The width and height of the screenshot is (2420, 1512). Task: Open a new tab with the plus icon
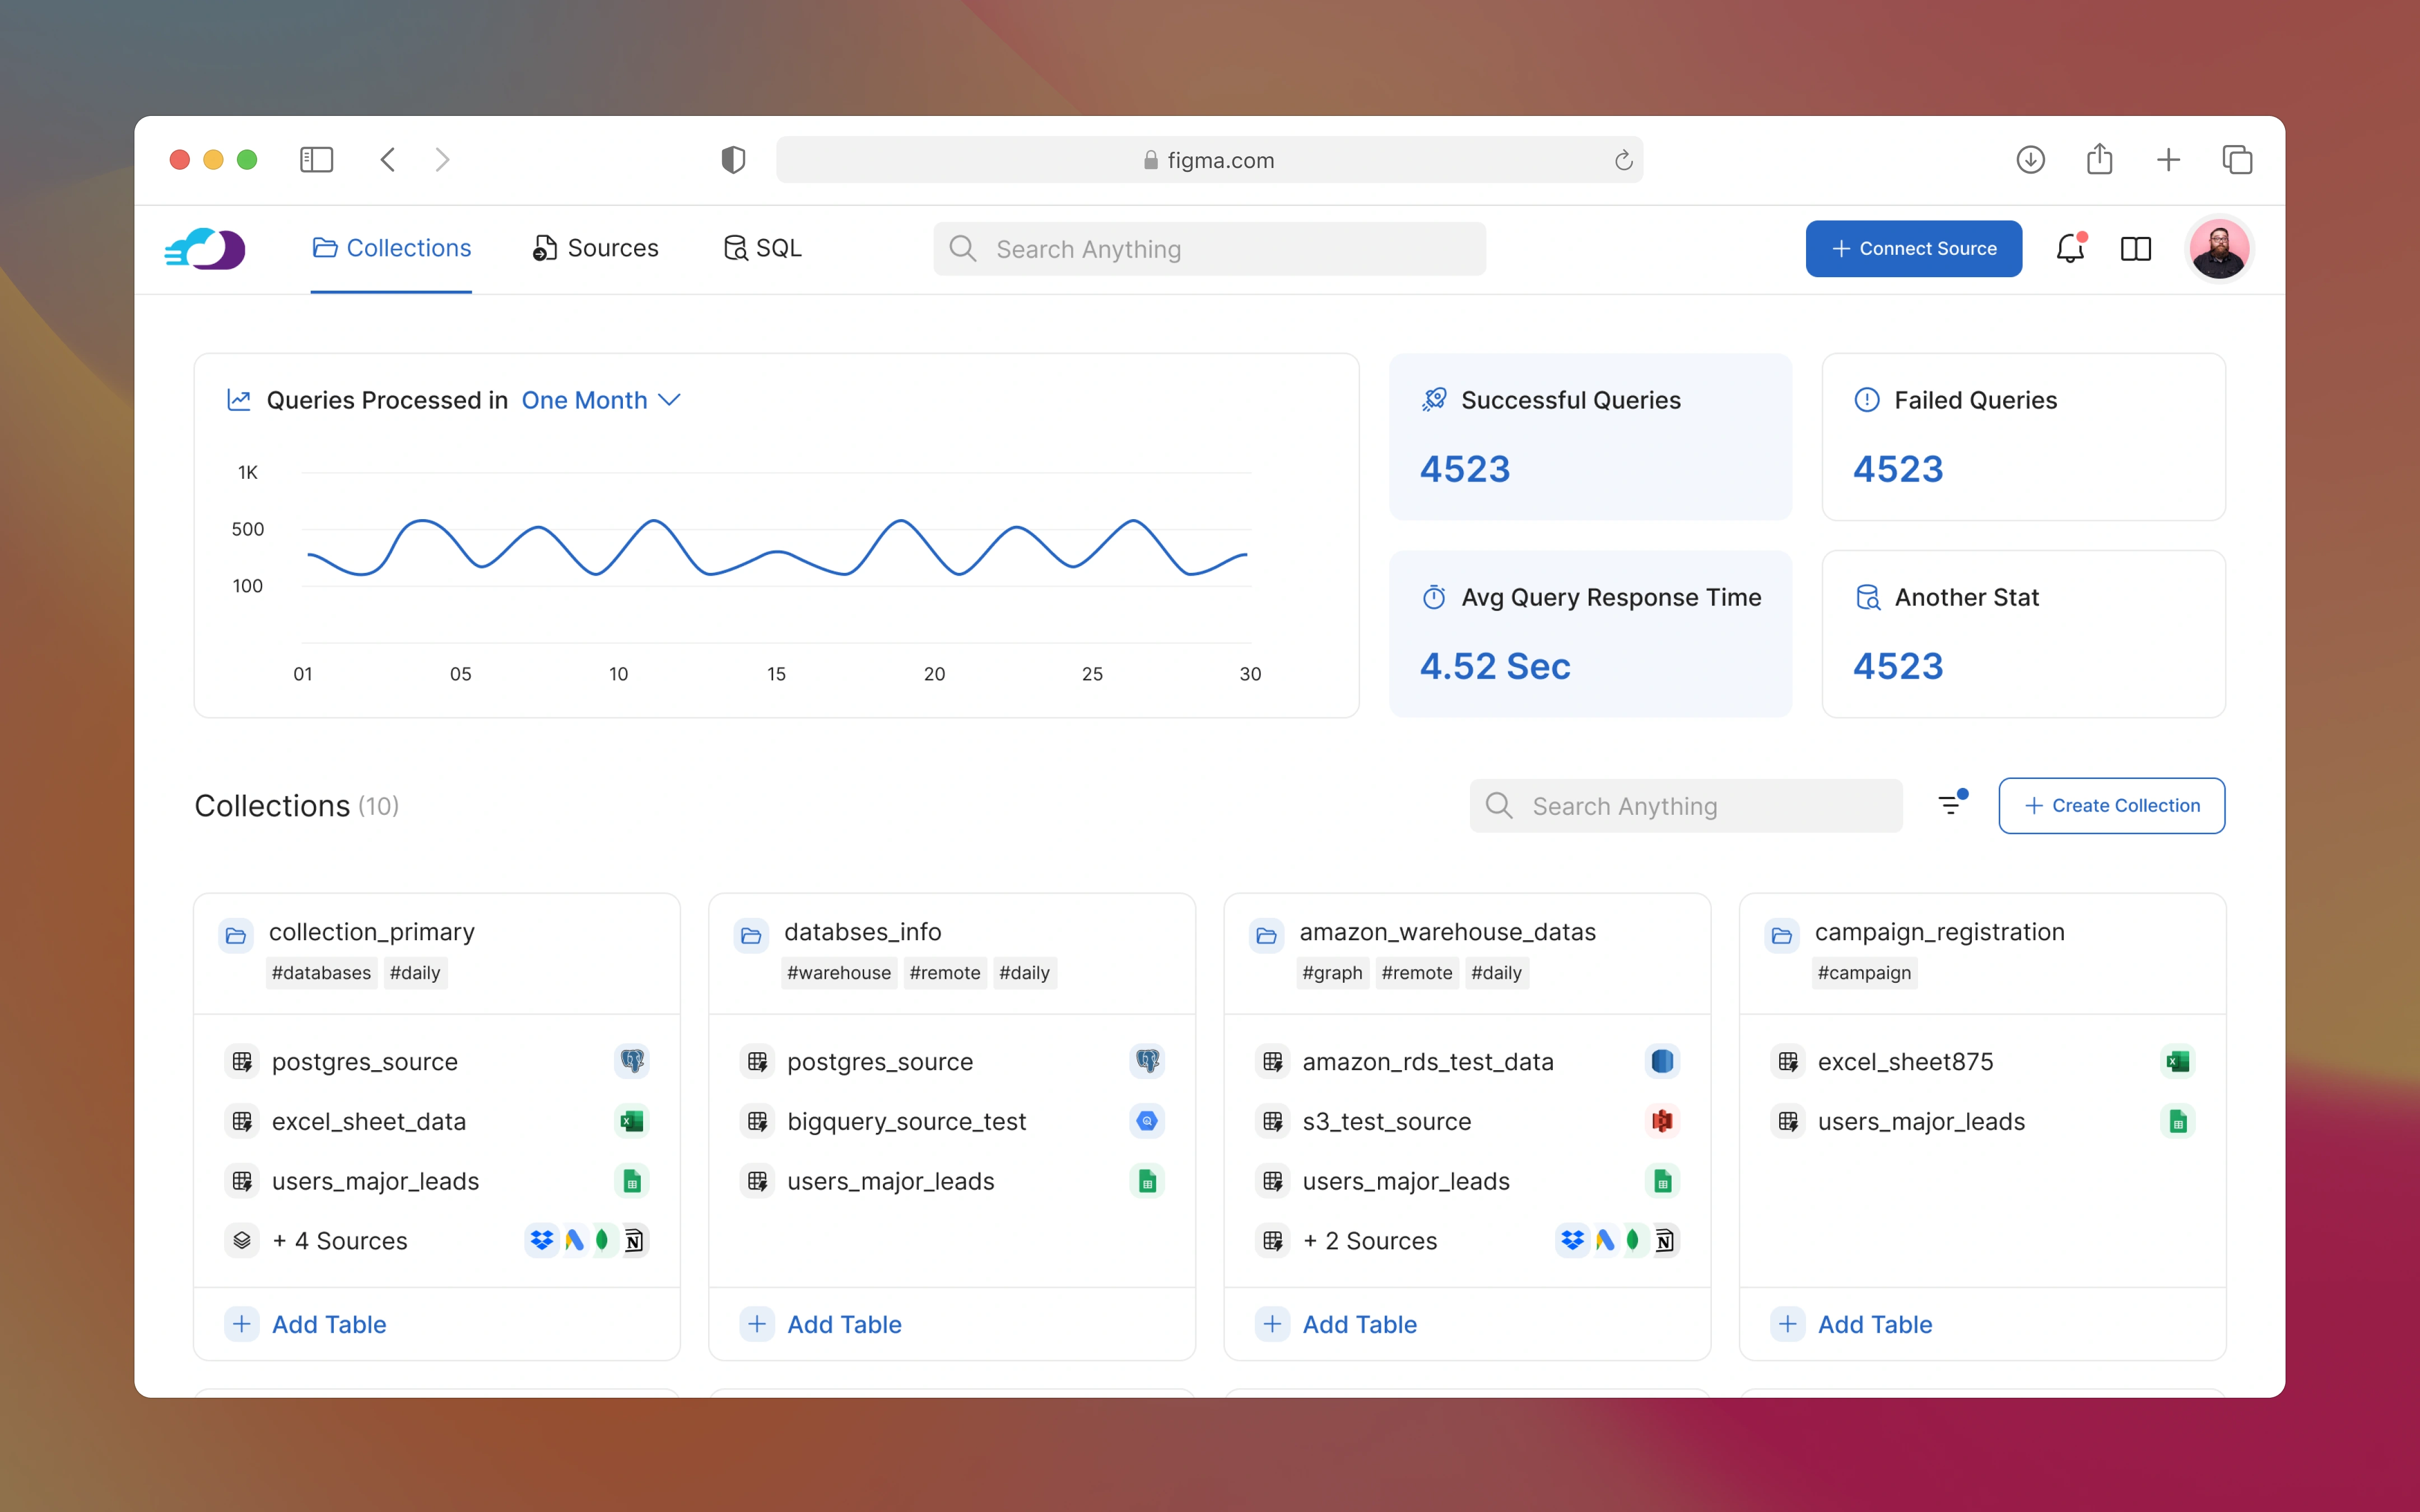(2168, 160)
